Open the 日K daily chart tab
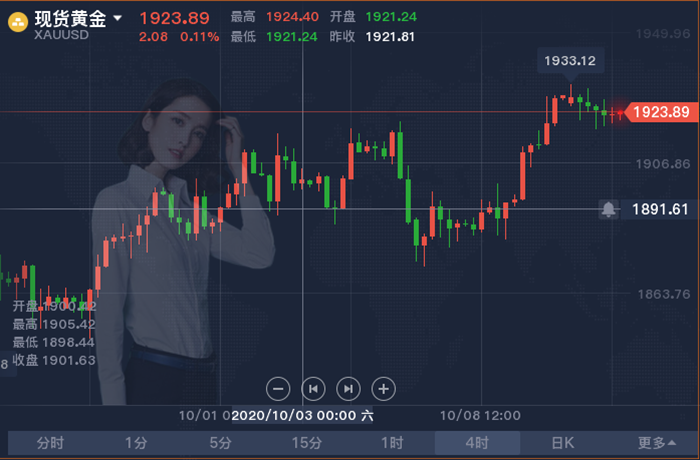Screen dimensions: 700x460 pos(563,443)
